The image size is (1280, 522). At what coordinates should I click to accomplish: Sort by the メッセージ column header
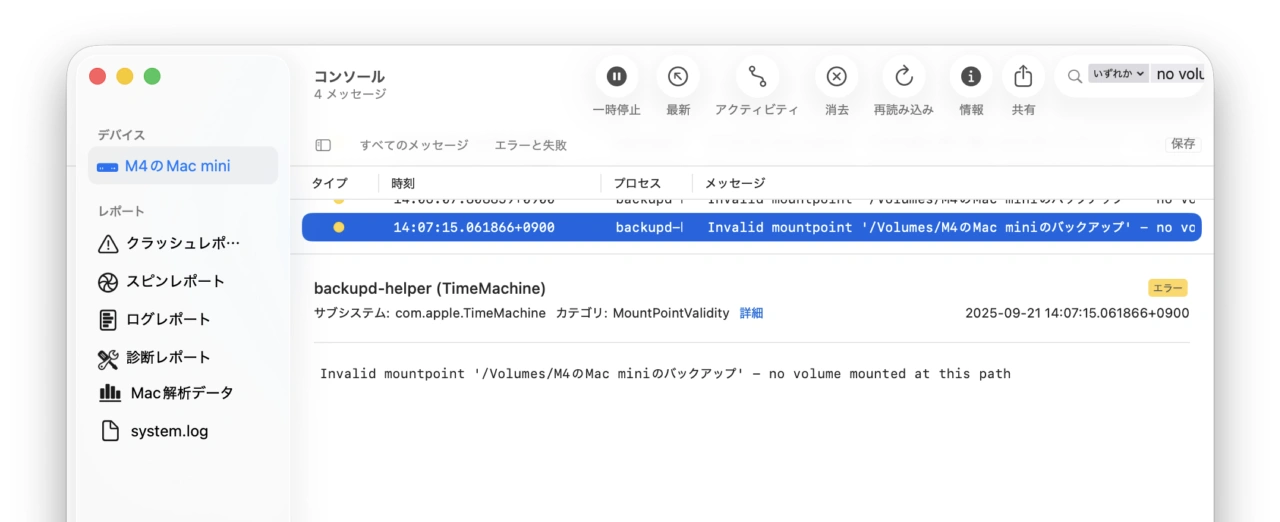pyautogui.click(x=735, y=183)
